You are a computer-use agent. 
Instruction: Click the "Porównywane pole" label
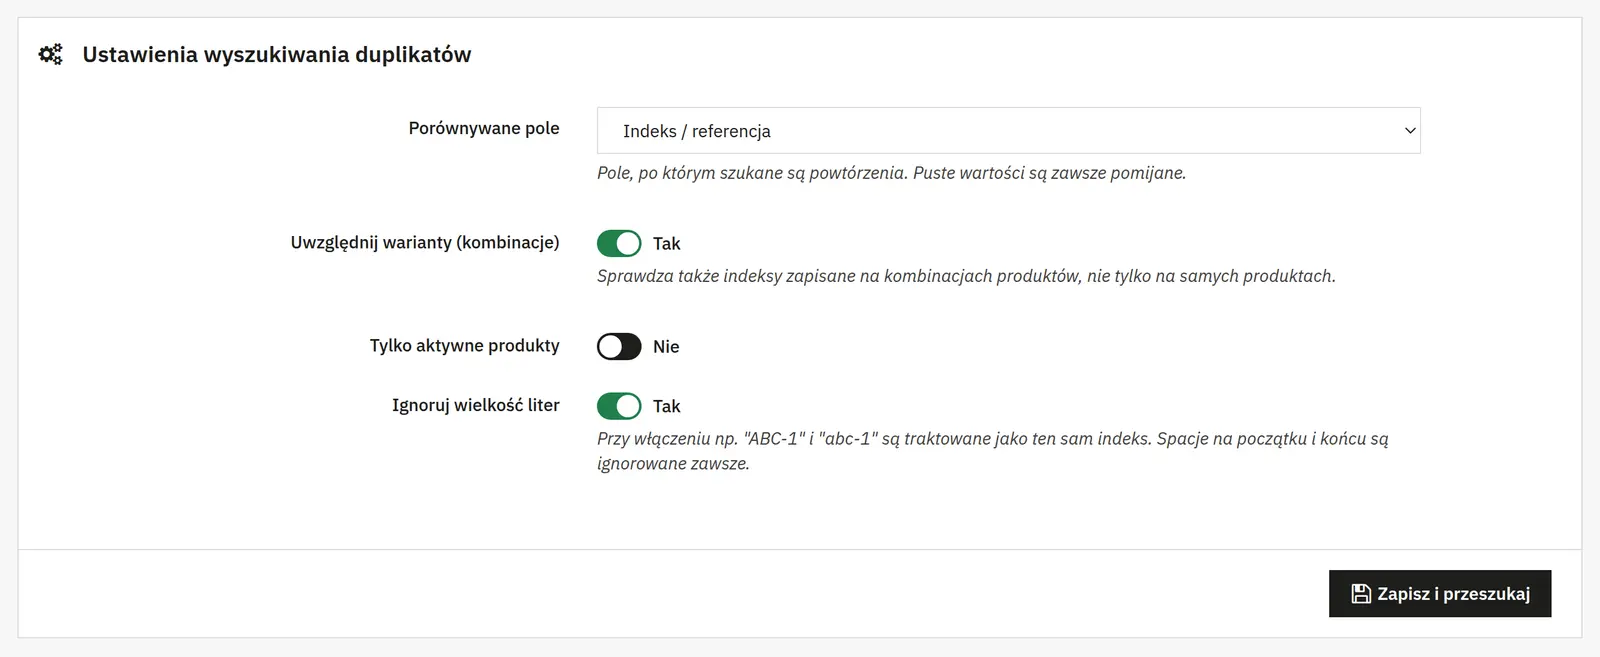click(x=484, y=128)
